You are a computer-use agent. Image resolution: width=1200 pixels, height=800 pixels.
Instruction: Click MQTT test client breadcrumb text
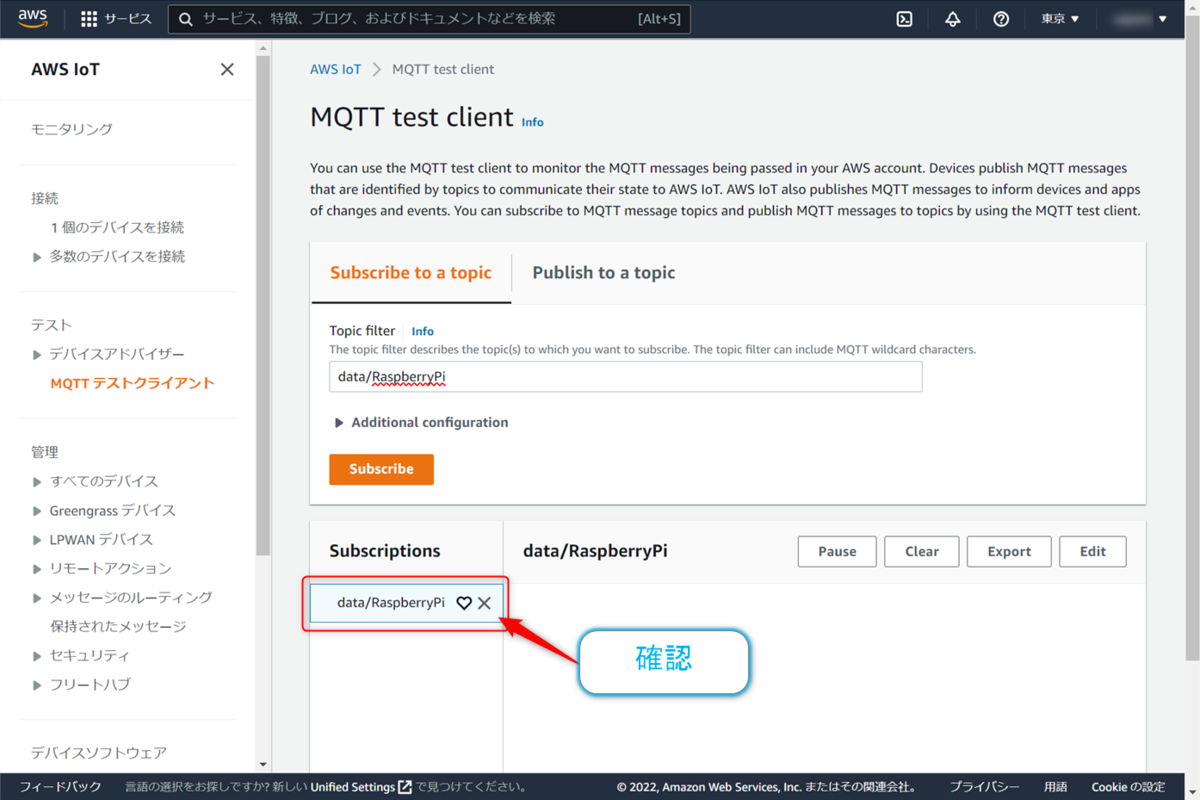pos(443,69)
